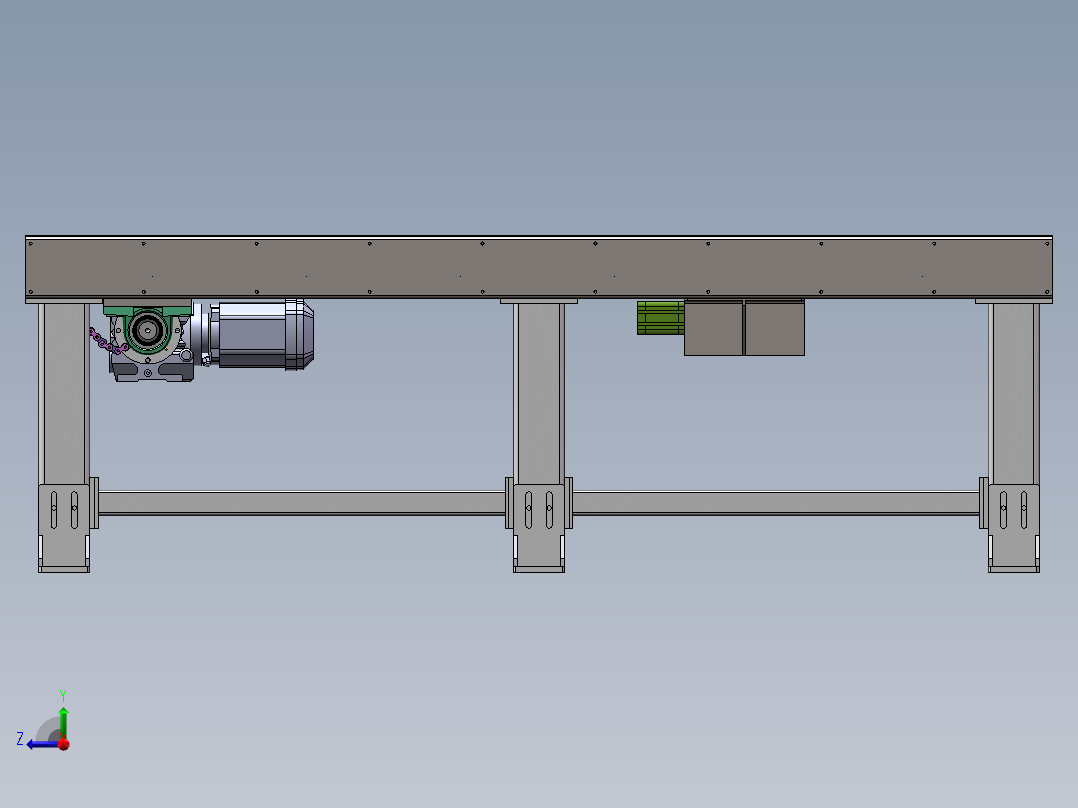This screenshot has width=1078, height=808.
Task: Select the electric motor body
Action: click(252, 334)
